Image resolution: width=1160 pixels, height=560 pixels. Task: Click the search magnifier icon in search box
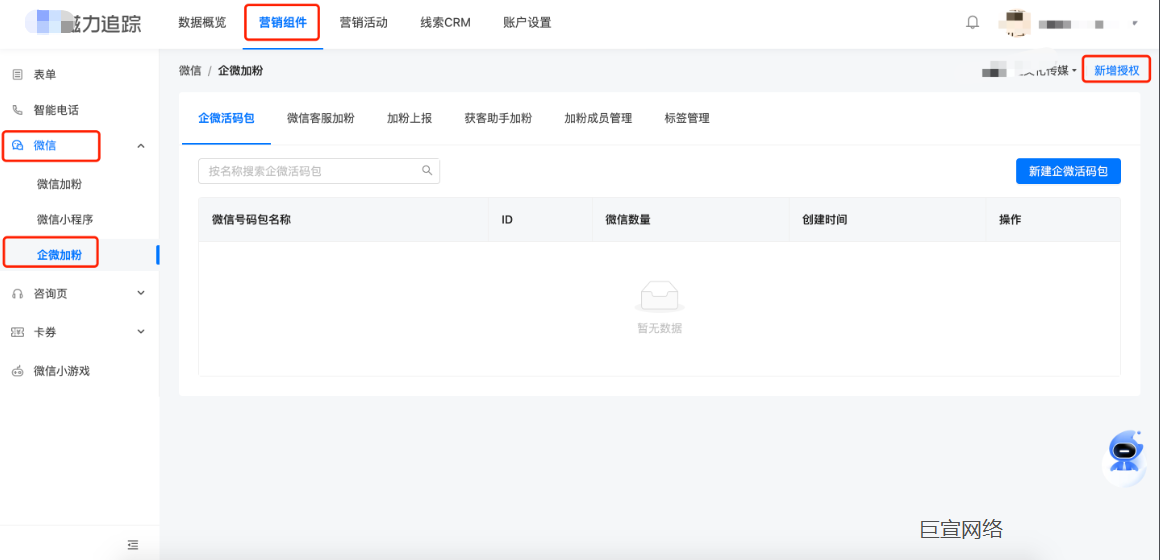[427, 170]
